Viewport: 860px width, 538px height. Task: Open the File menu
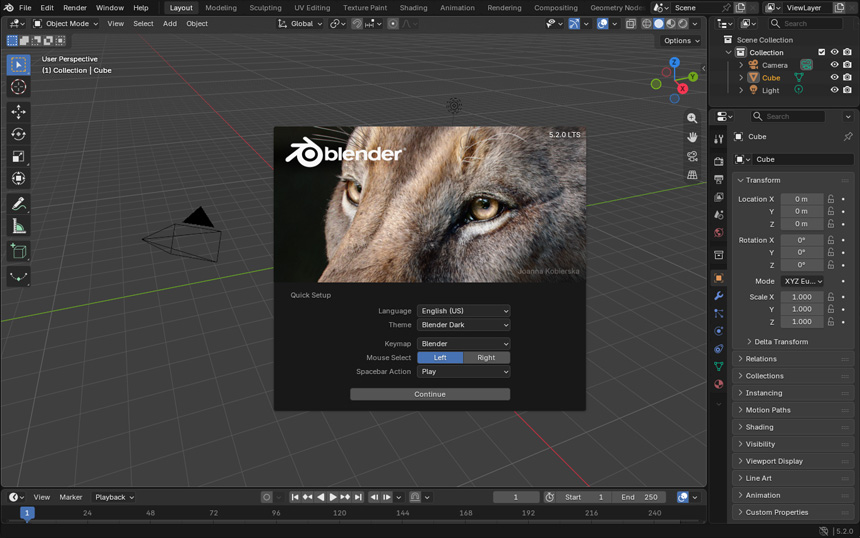tap(25, 8)
